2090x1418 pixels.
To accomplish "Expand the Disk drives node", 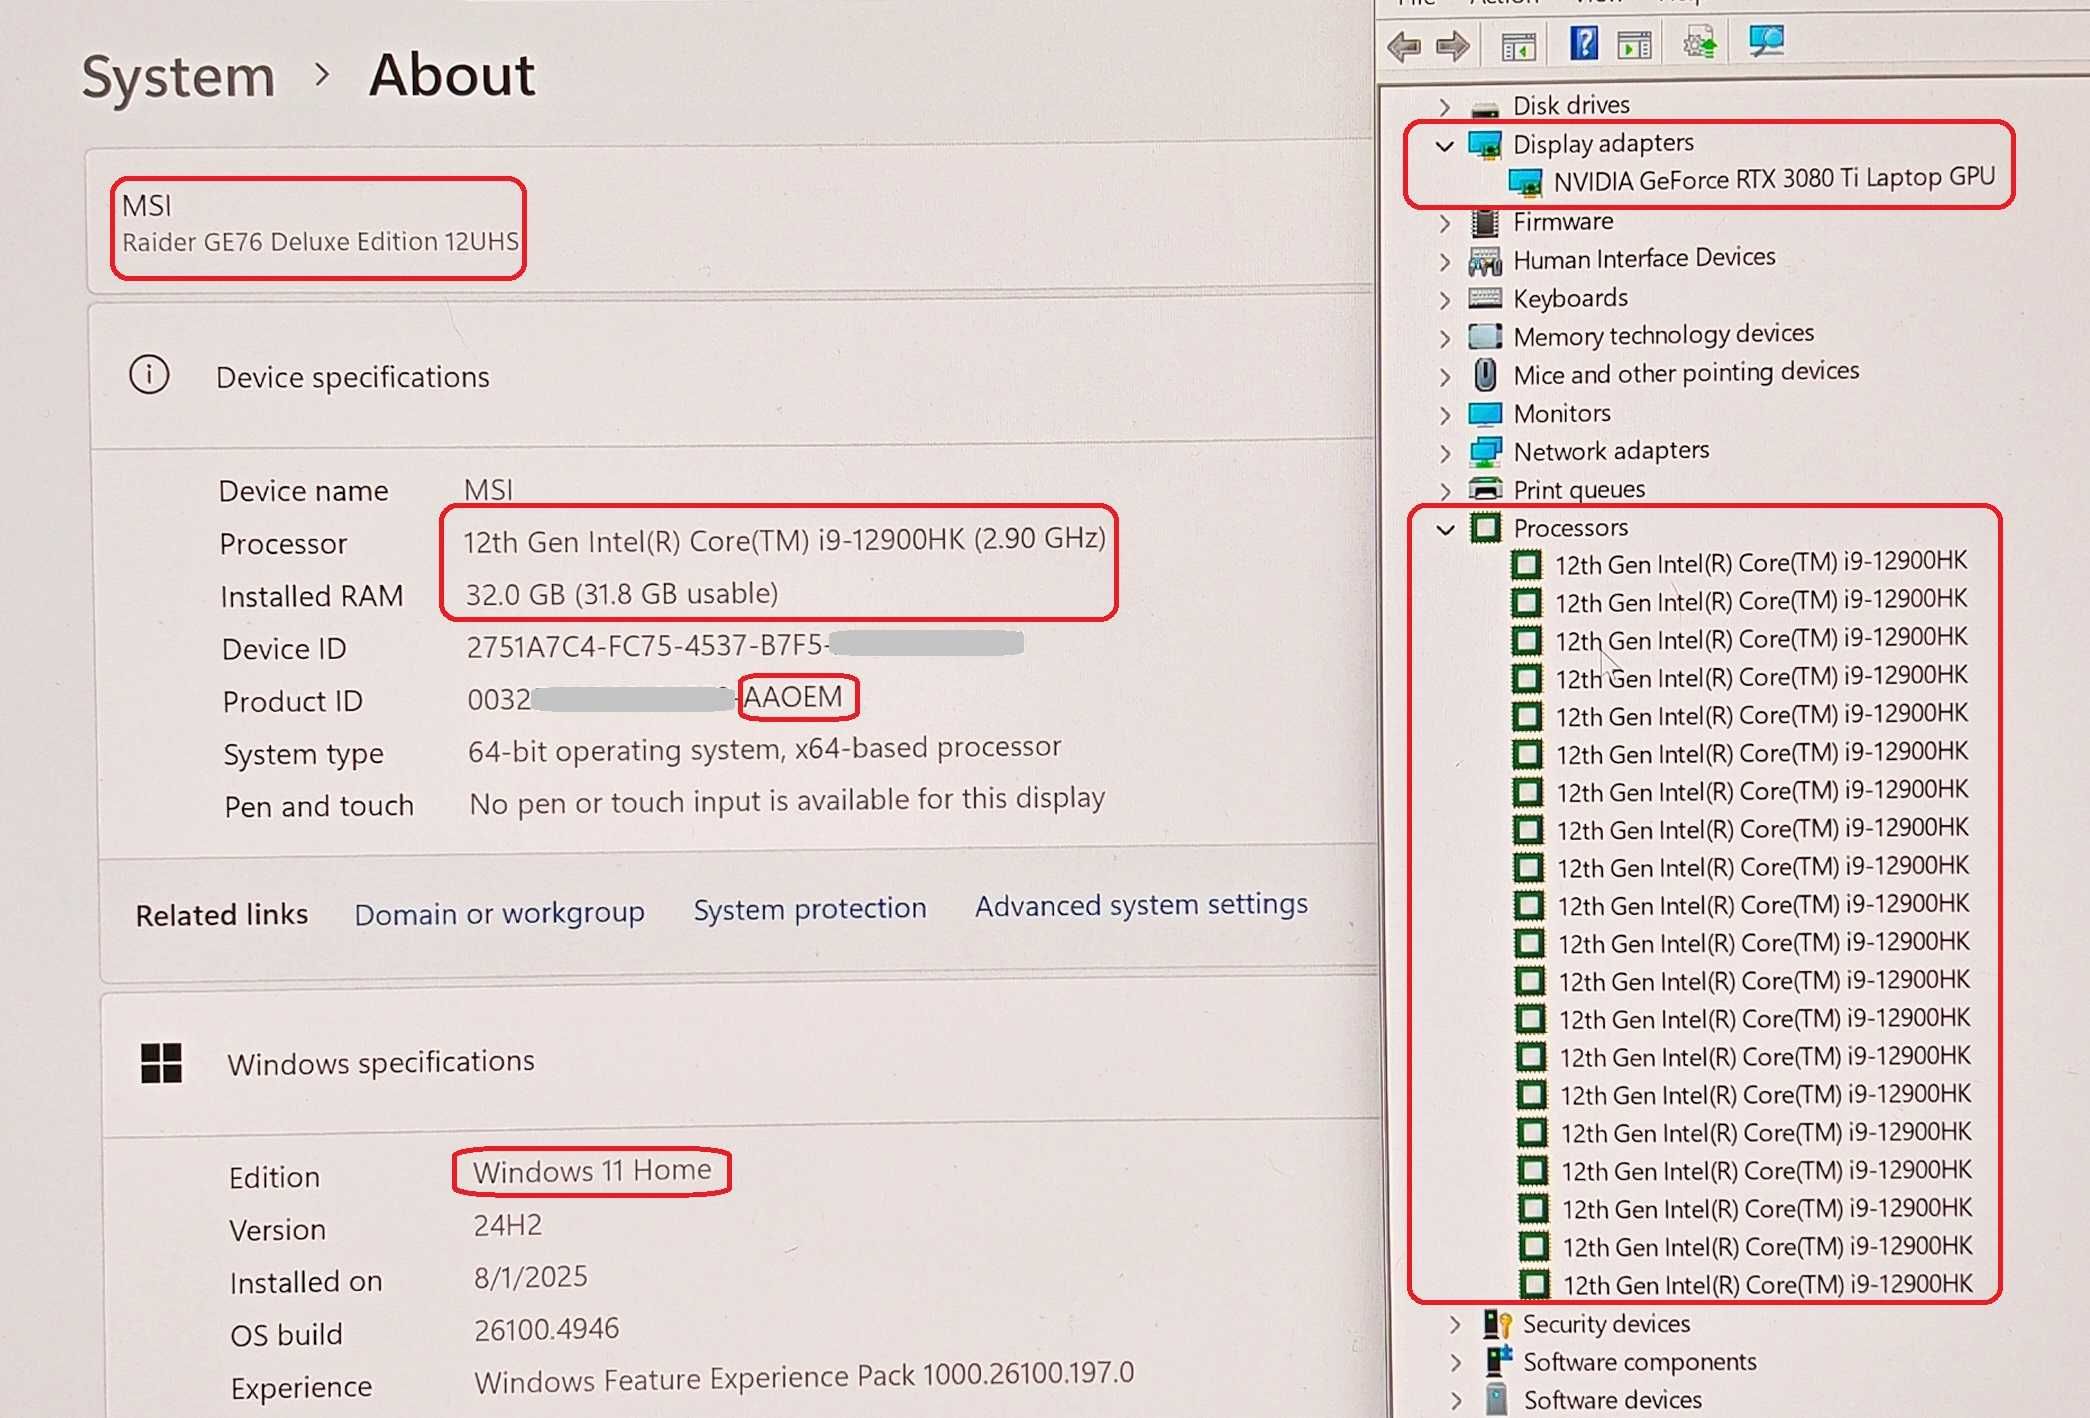I will tap(1443, 106).
